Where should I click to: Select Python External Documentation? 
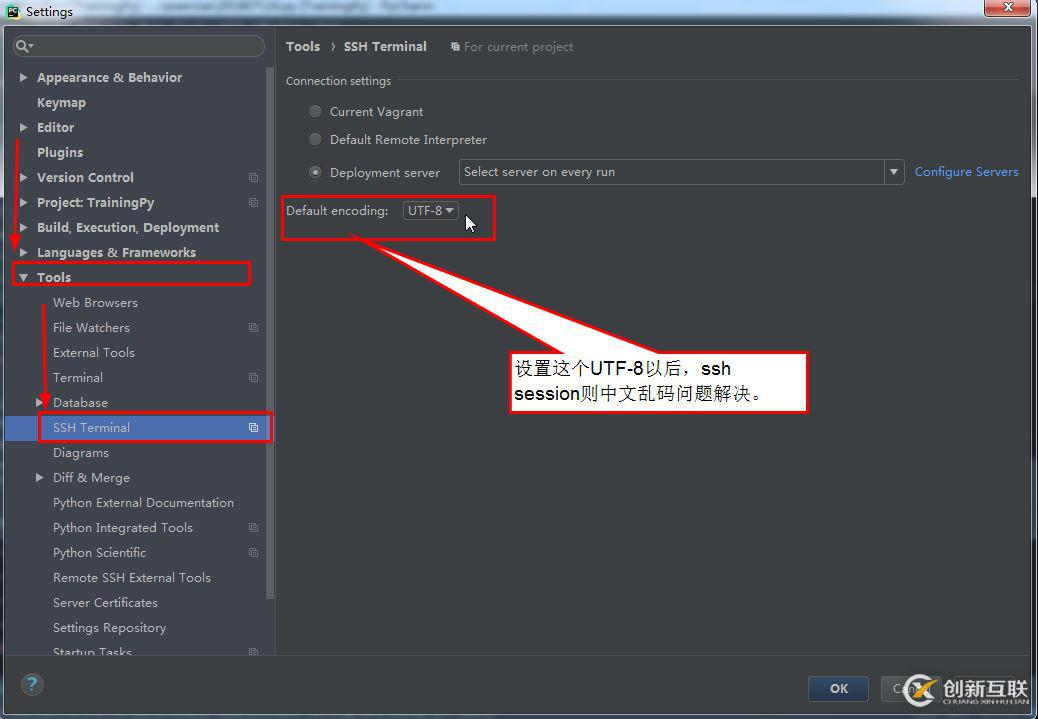[x=143, y=503]
